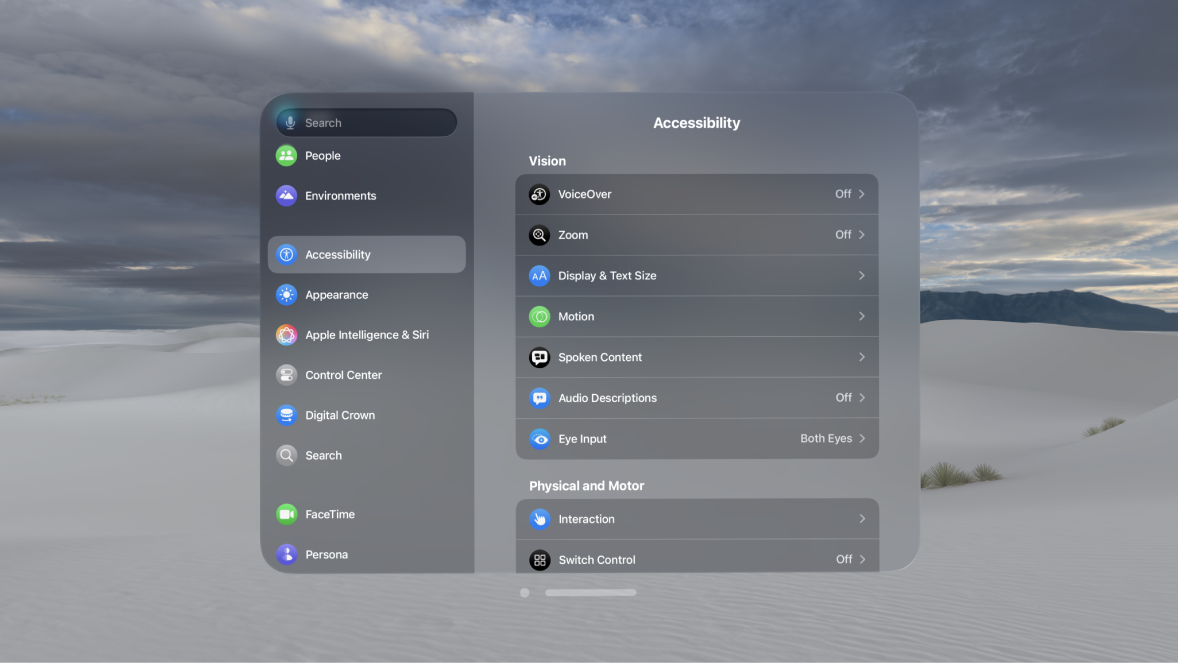The width and height of the screenshot is (1178, 666).
Task: Click the blue Accessibility sidebar icon
Action: click(x=286, y=255)
